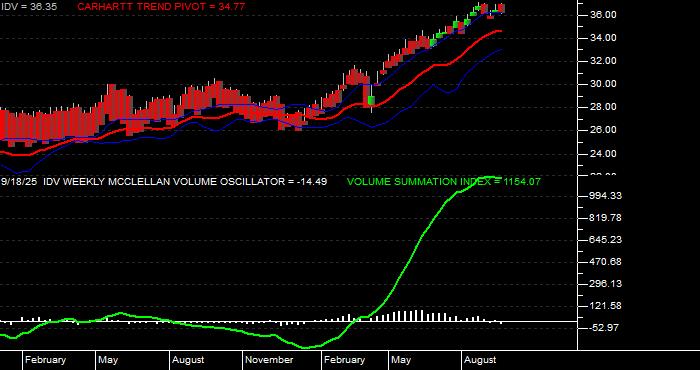700x370 pixels.
Task: Click the 645.23 oscillator axis value
Action: 605,240
